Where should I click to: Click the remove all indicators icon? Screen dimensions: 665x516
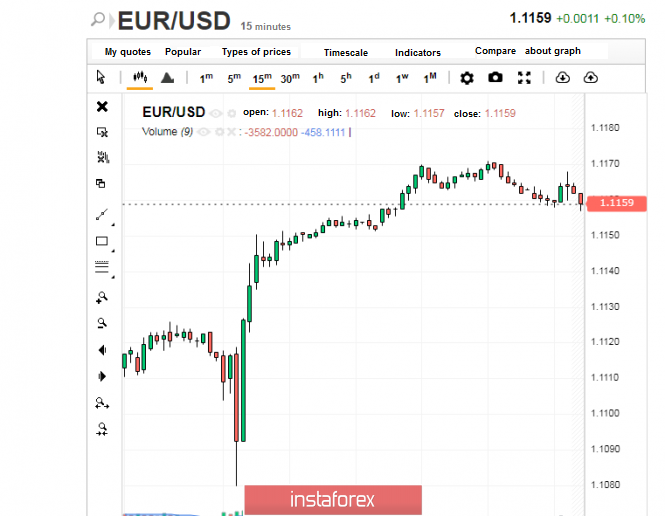coord(103,157)
